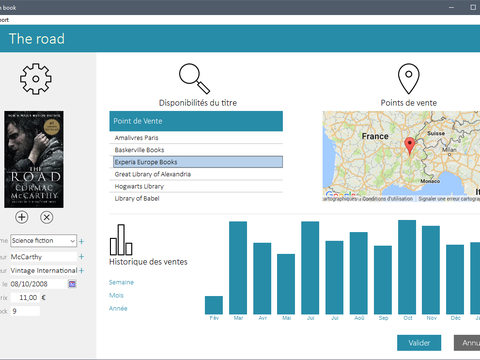The width and height of the screenshot is (480, 360).
Task: Click the Mar bar in the chart
Action: coord(238,268)
